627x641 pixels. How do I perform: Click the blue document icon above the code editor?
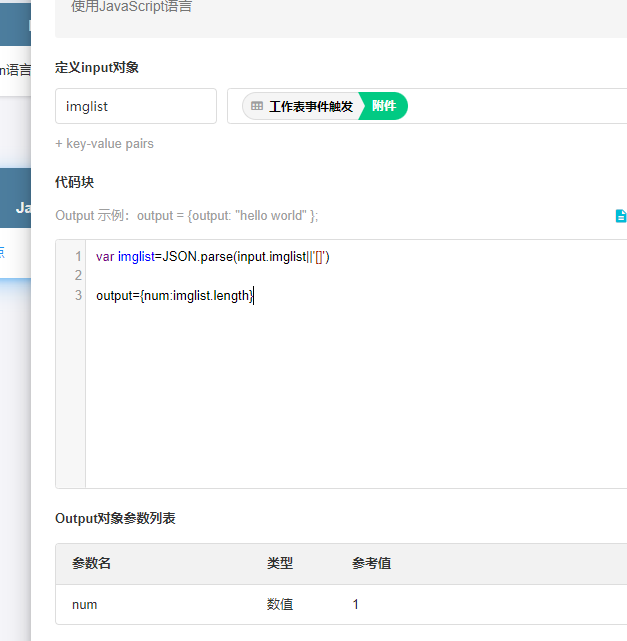click(x=621, y=216)
